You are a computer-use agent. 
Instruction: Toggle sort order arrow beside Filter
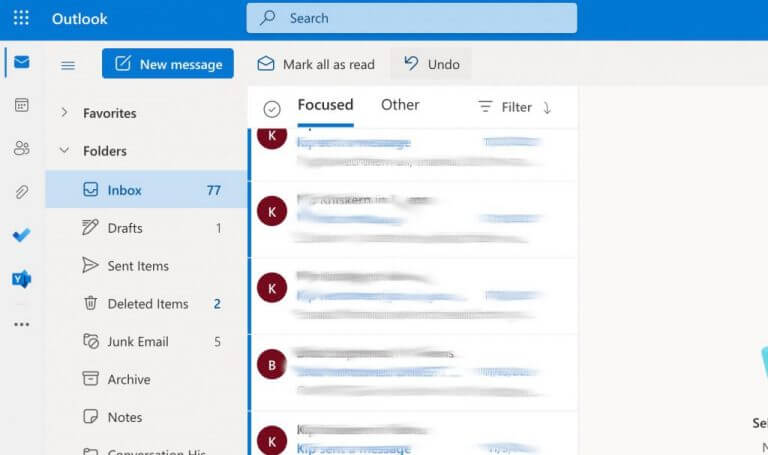tap(547, 107)
